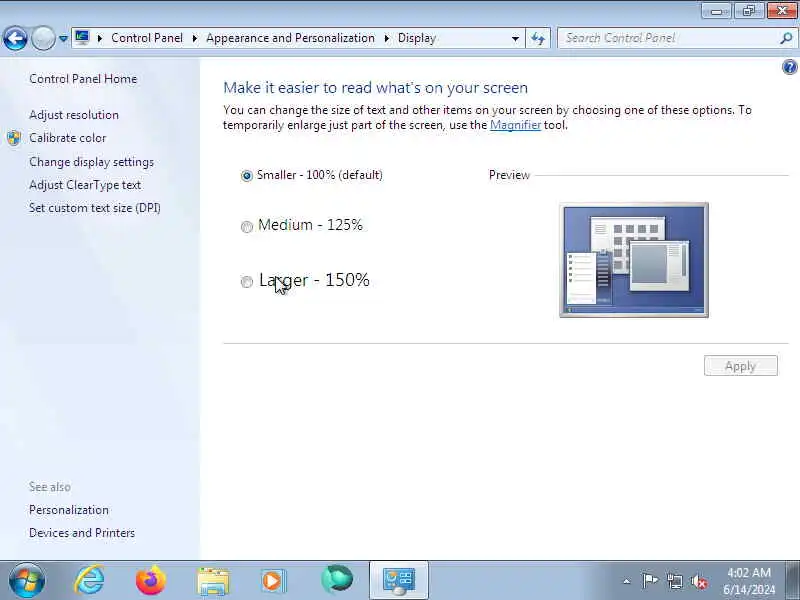Open Action Center flag icon
The width and height of the screenshot is (800, 600).
pyautogui.click(x=649, y=581)
